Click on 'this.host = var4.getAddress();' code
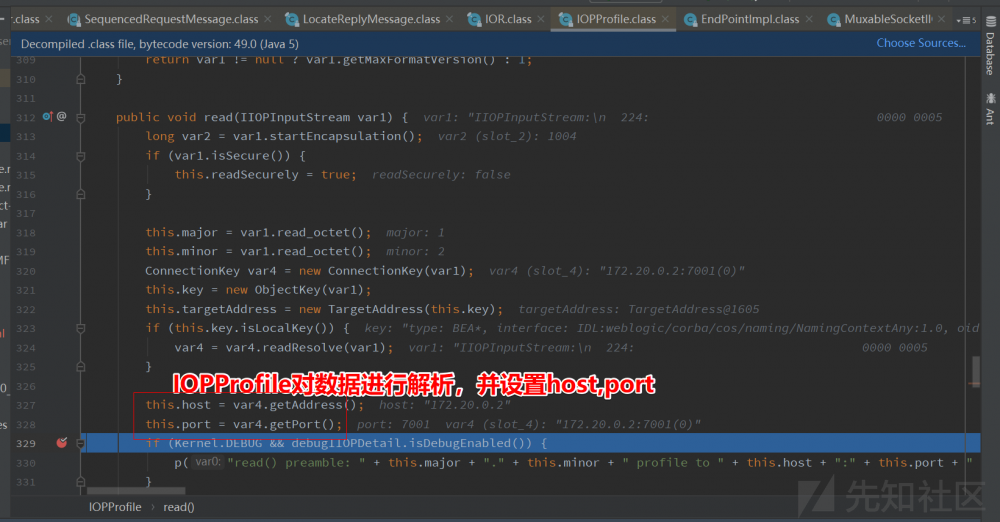The height and width of the screenshot is (522, 1000). pyautogui.click(x=254, y=405)
